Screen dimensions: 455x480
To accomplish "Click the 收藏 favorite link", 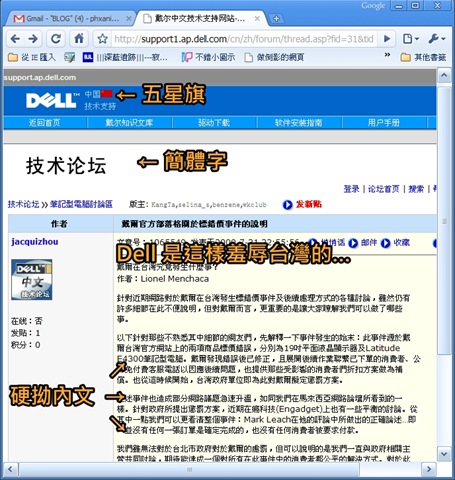I will (x=401, y=243).
